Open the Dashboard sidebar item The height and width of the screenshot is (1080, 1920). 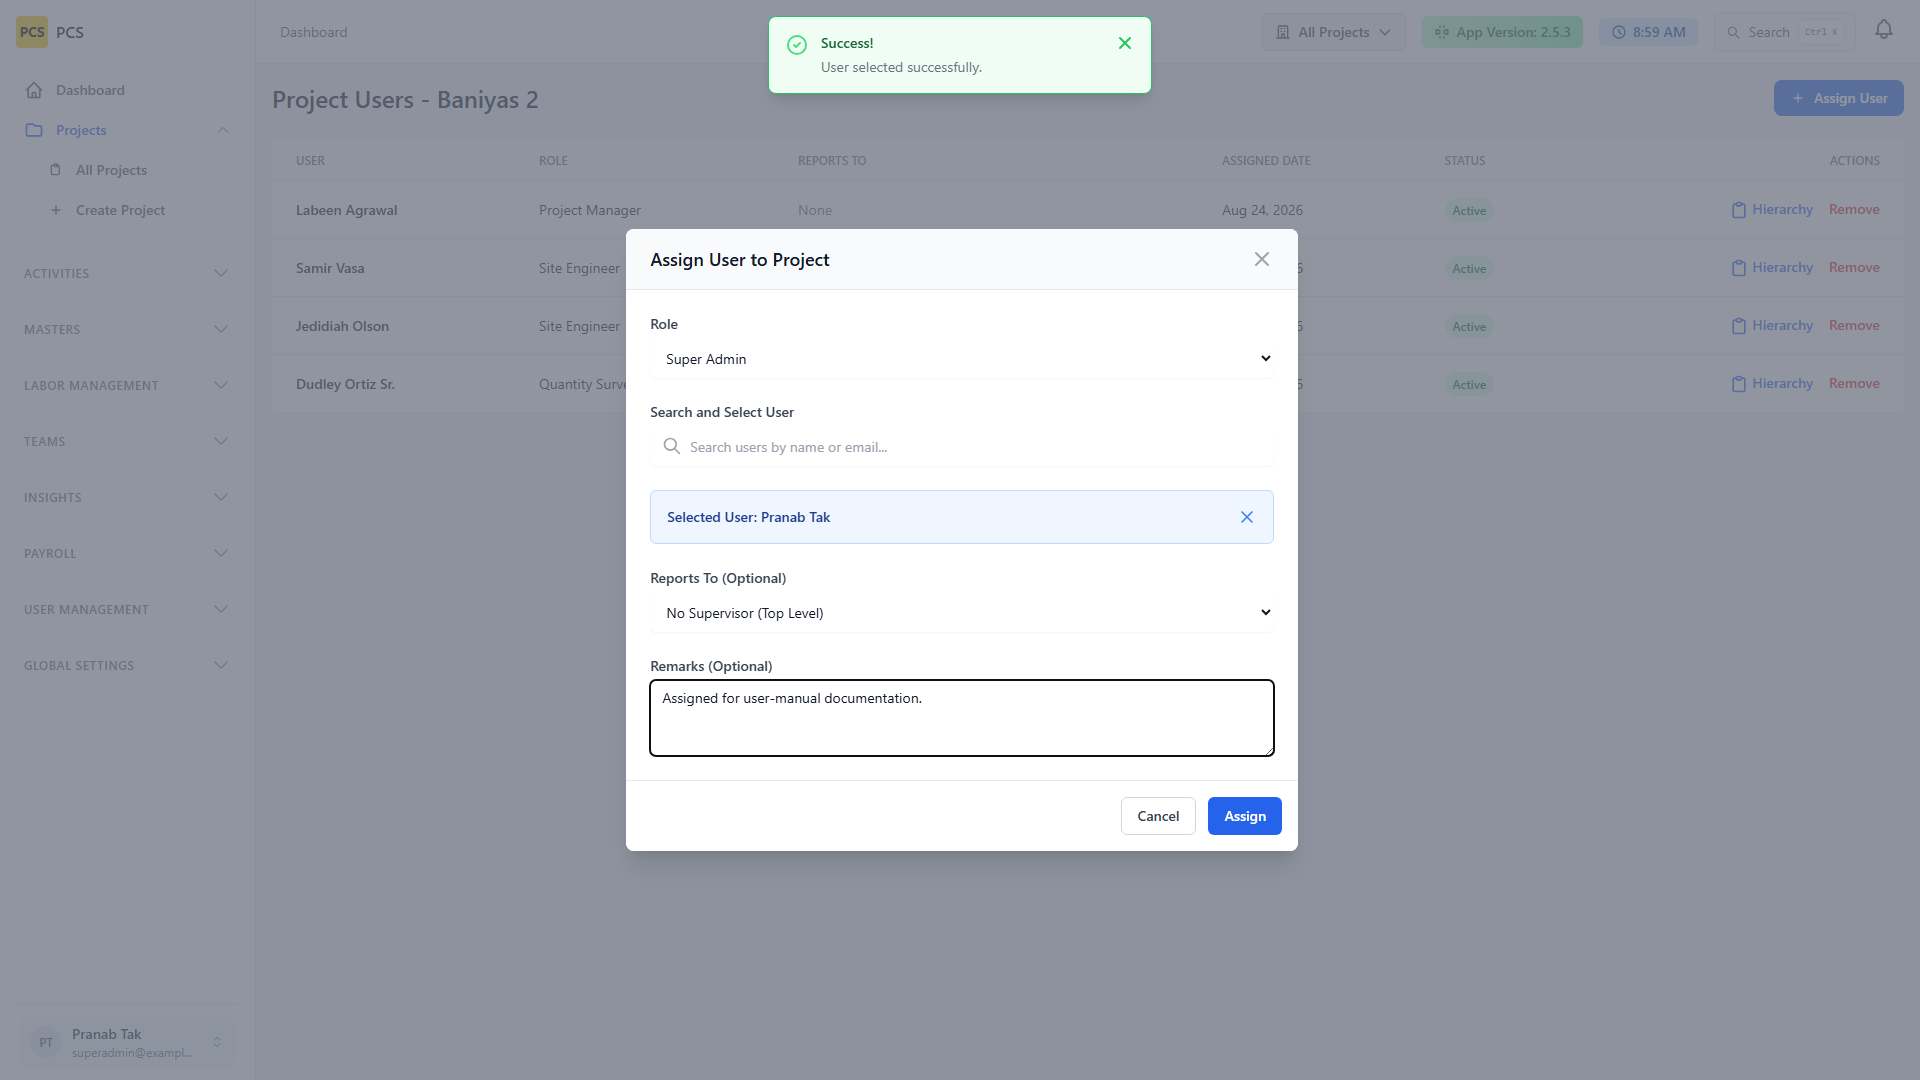pos(126,90)
